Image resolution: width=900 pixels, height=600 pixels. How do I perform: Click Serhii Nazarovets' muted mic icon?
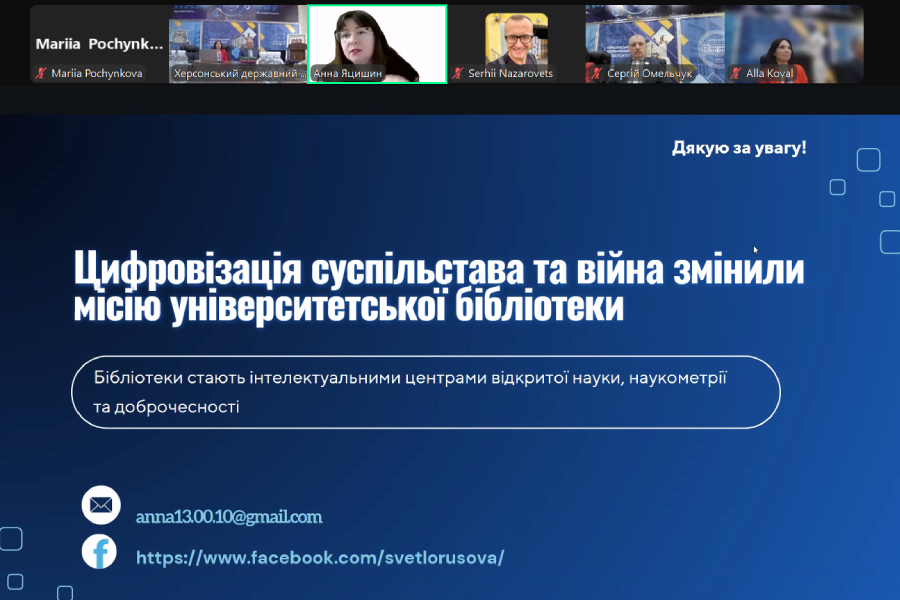(458, 73)
